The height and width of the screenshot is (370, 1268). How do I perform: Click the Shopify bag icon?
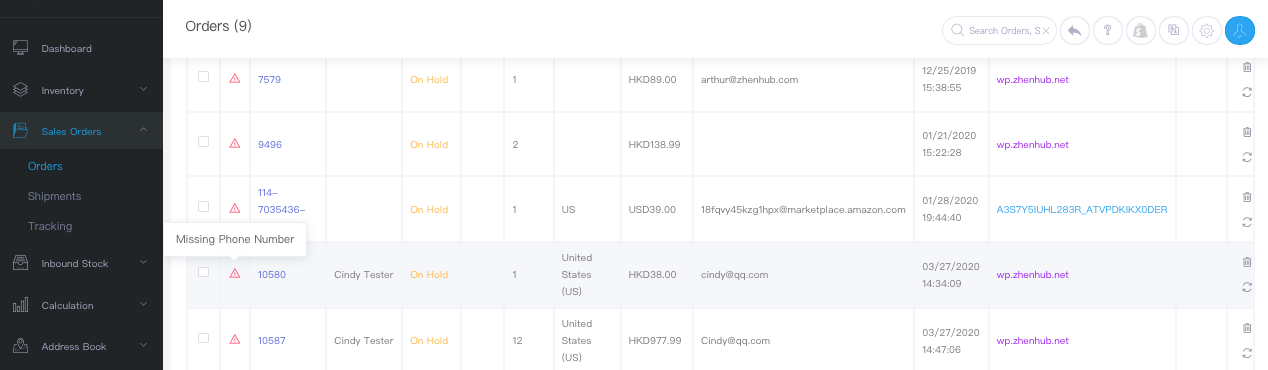pyautogui.click(x=1140, y=31)
